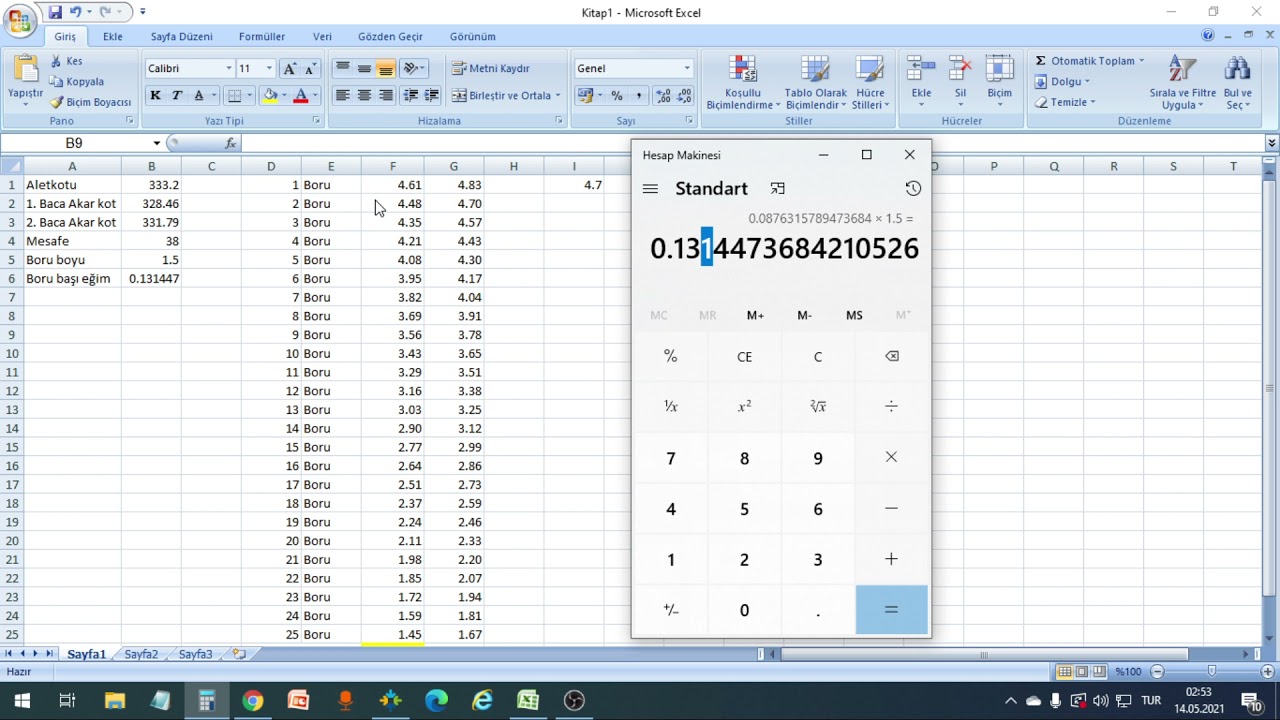The width and height of the screenshot is (1280, 720).
Task: Open Tablo Olarak Biçimlendir gallery
Action: 816,82
